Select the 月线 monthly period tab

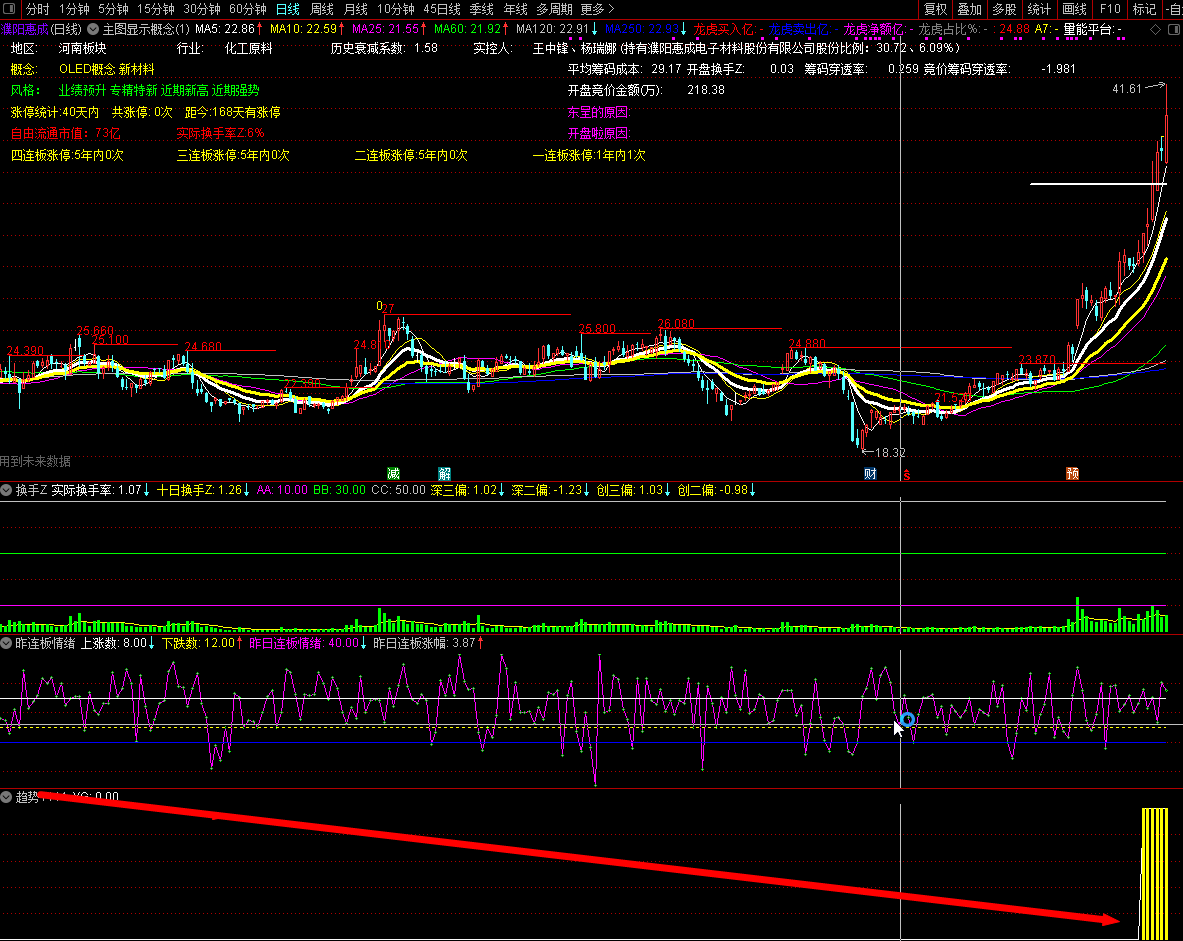pos(355,9)
